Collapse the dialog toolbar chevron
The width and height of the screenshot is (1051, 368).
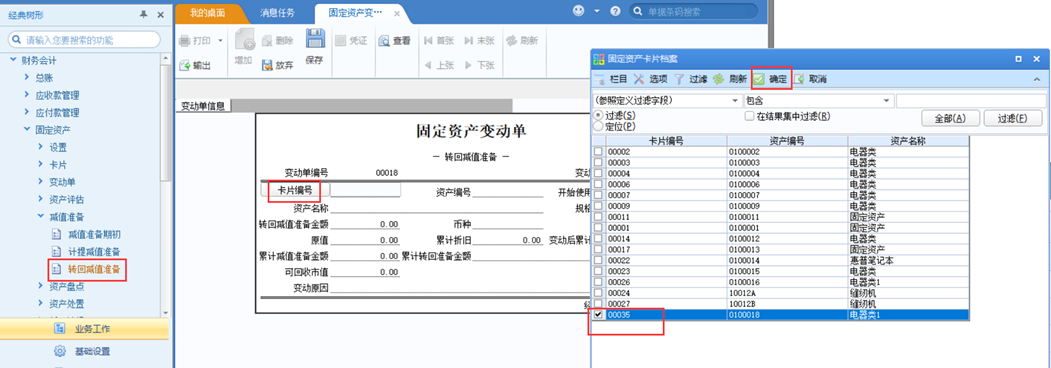(x=1036, y=79)
